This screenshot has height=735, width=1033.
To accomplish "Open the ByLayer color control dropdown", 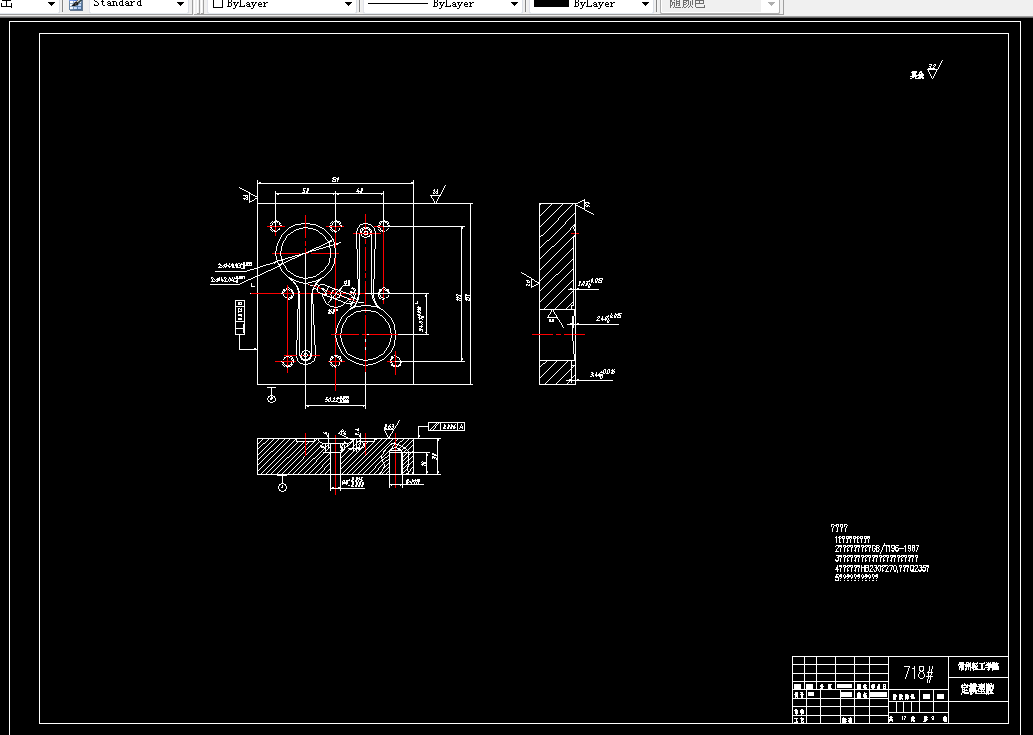I will click(x=282, y=4).
